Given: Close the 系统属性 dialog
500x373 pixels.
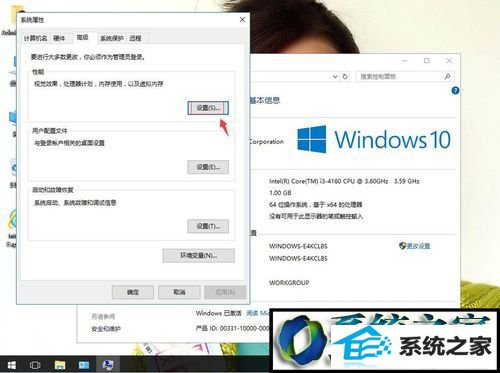Looking at the screenshot, I should click(x=242, y=20).
